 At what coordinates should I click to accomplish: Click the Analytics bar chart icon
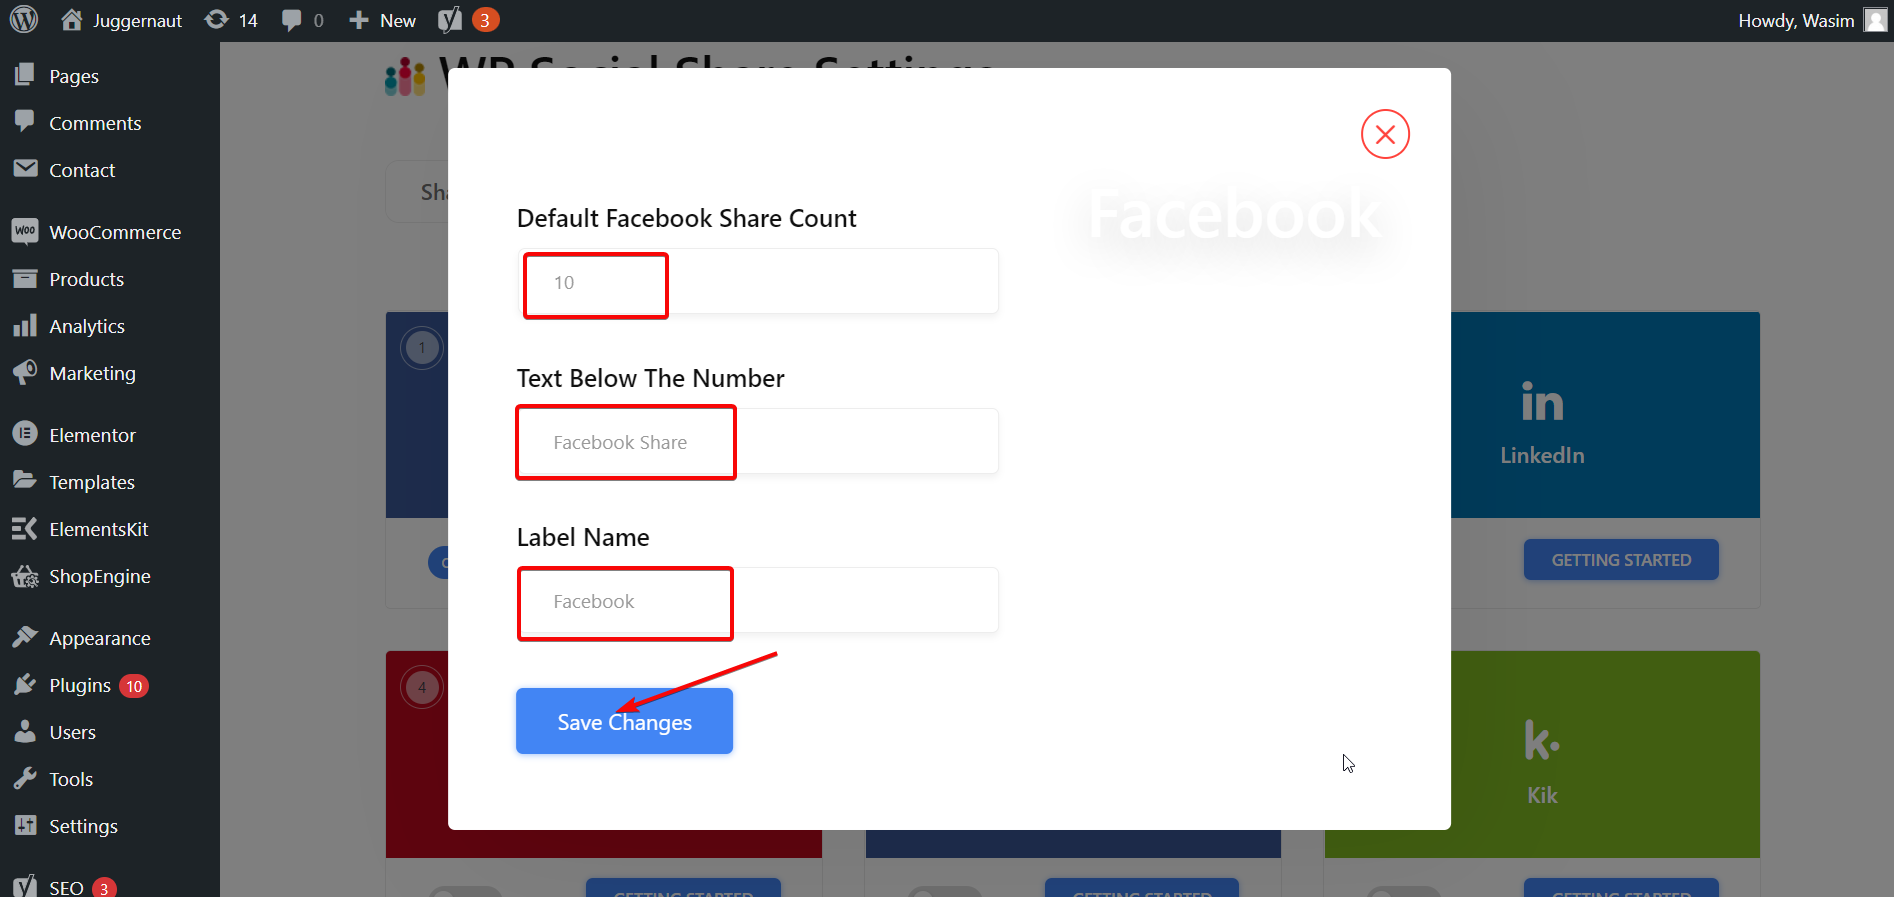(25, 325)
